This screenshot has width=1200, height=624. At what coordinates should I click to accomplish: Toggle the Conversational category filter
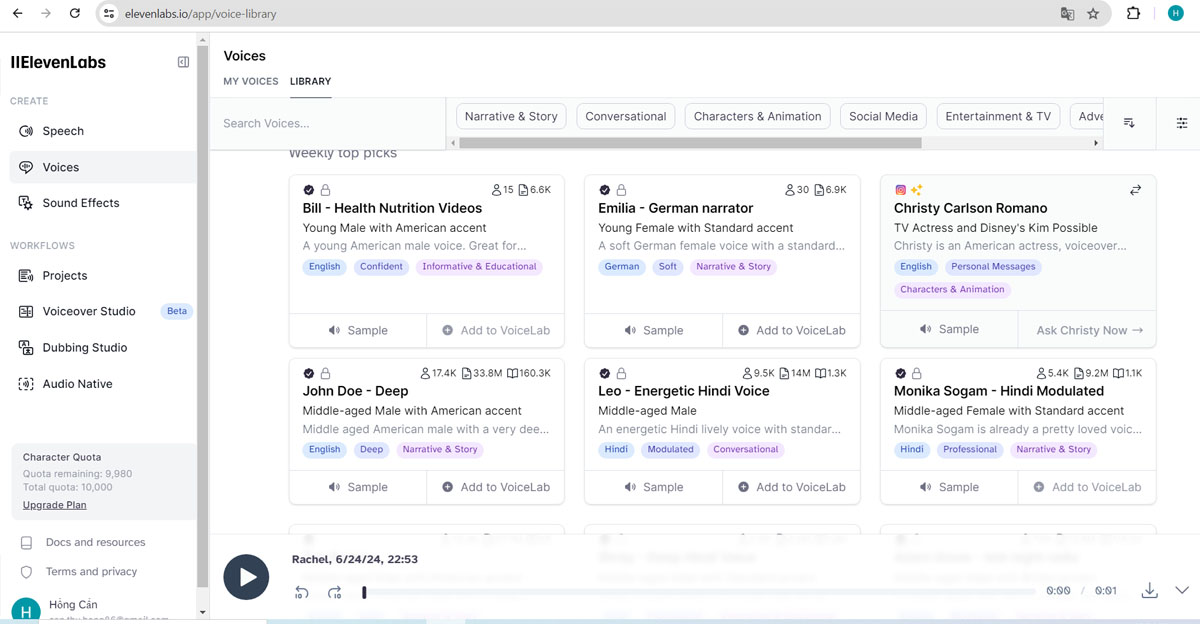(626, 116)
